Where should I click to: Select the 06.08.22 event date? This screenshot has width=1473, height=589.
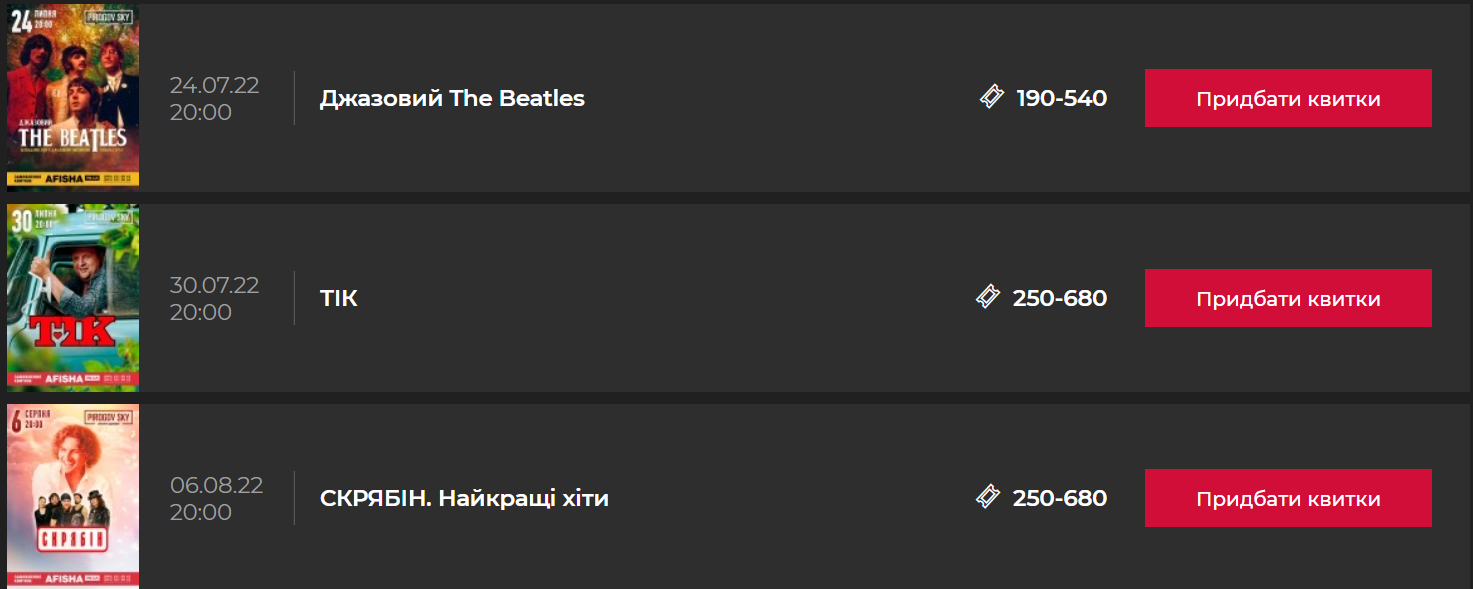(216, 485)
